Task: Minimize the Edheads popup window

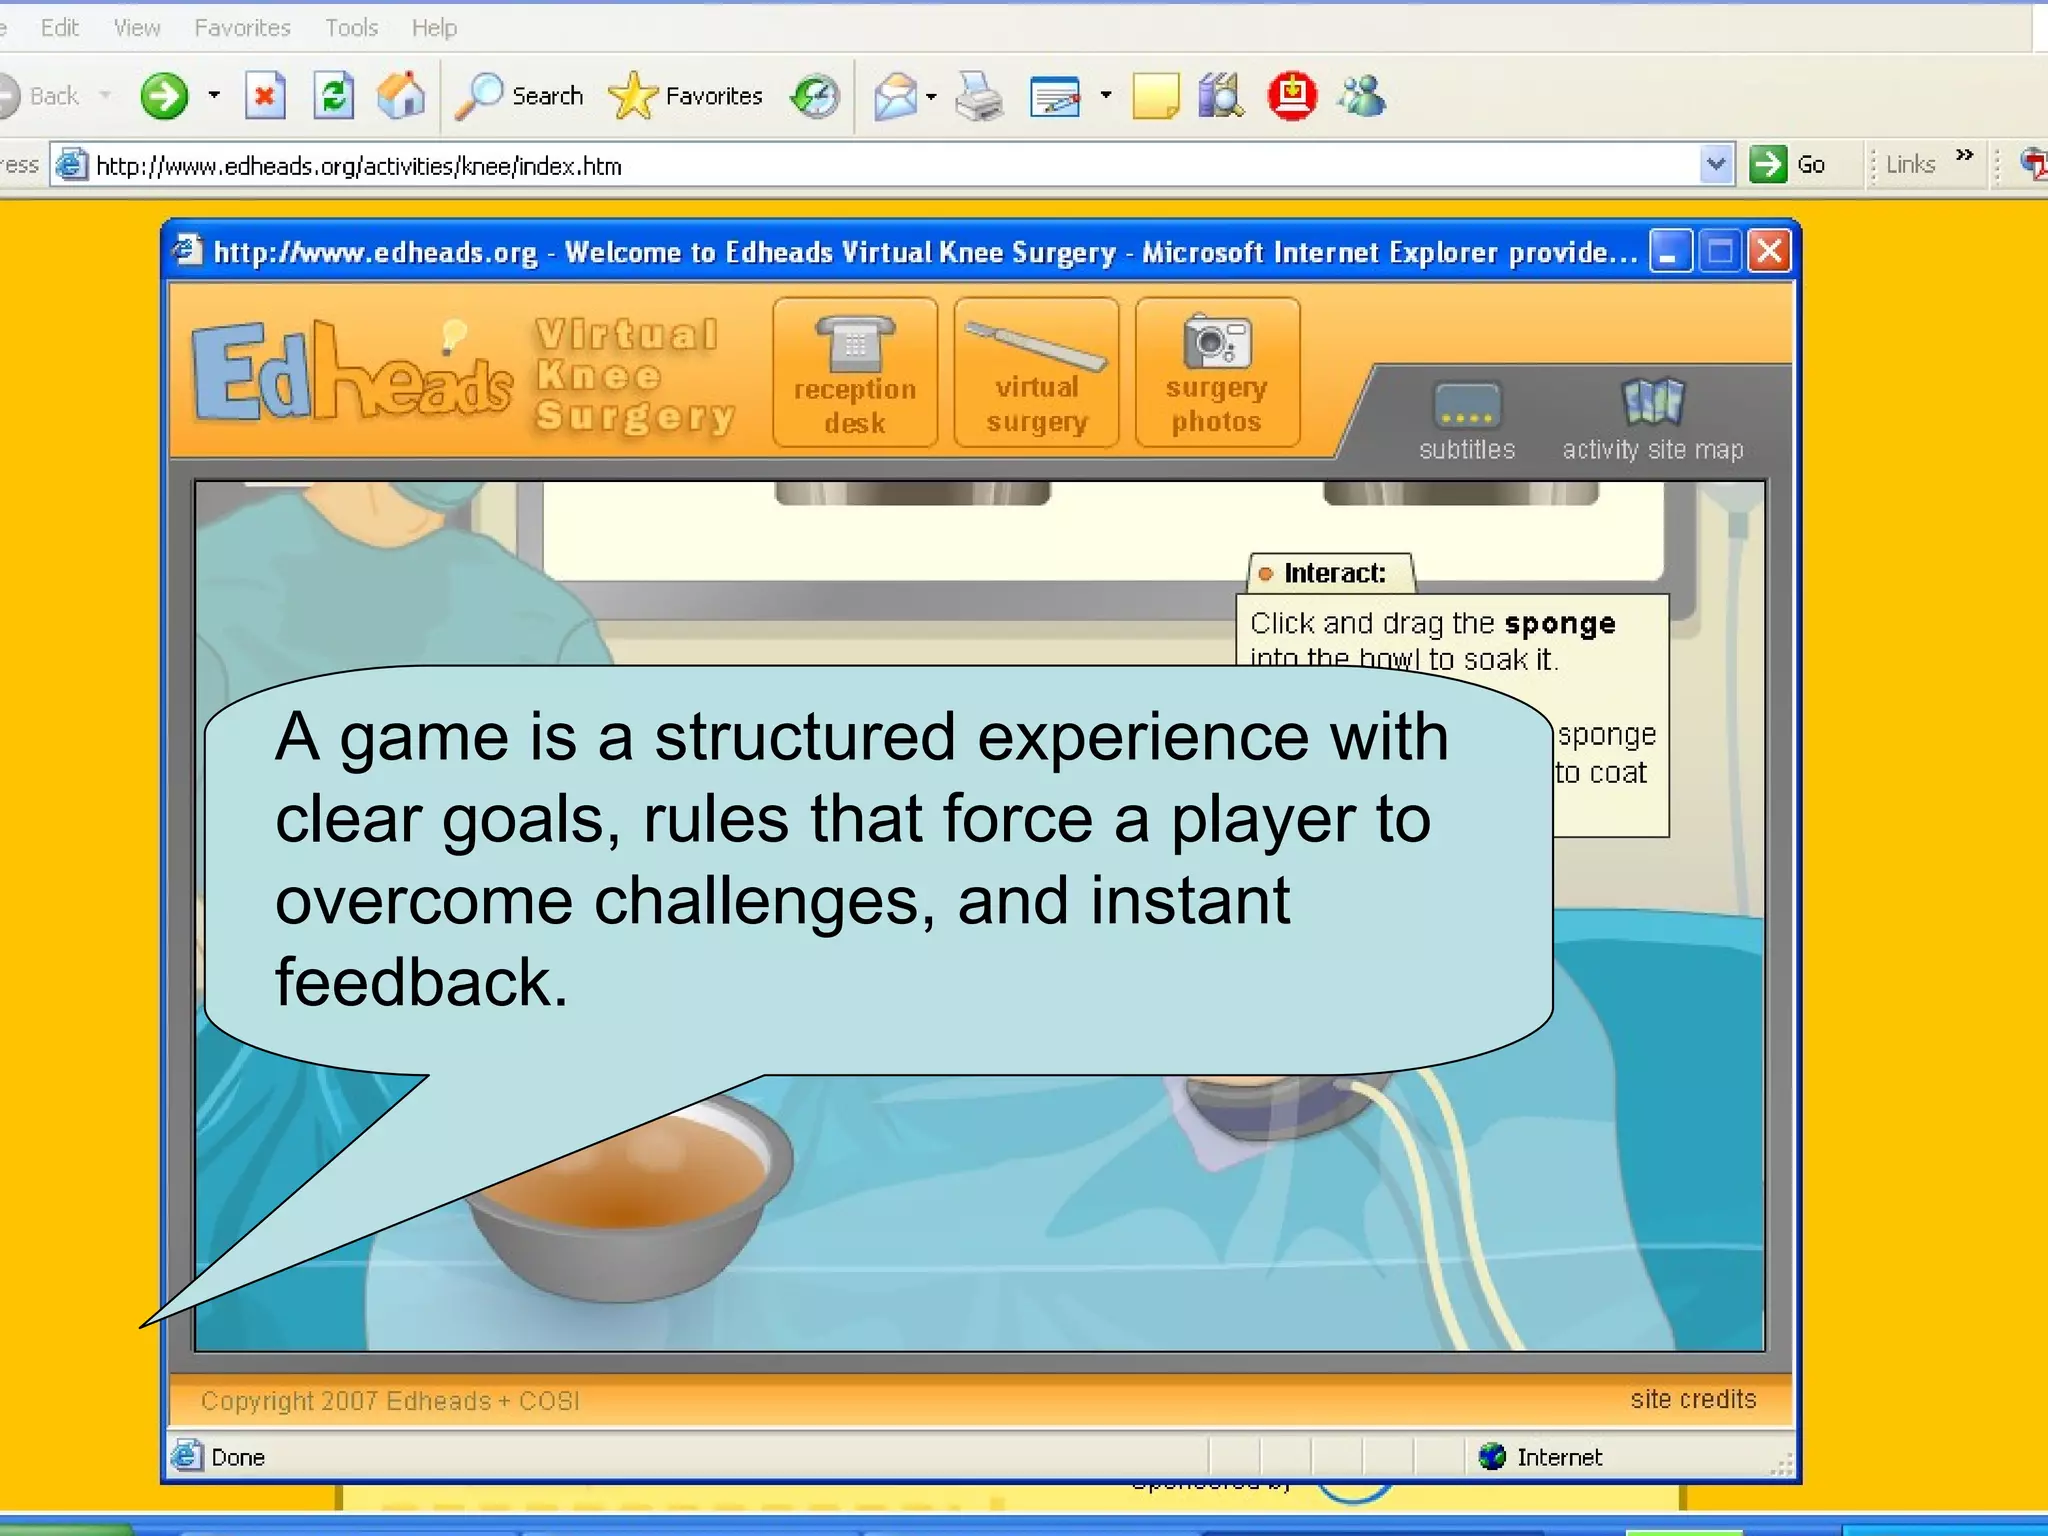Action: tap(1669, 251)
